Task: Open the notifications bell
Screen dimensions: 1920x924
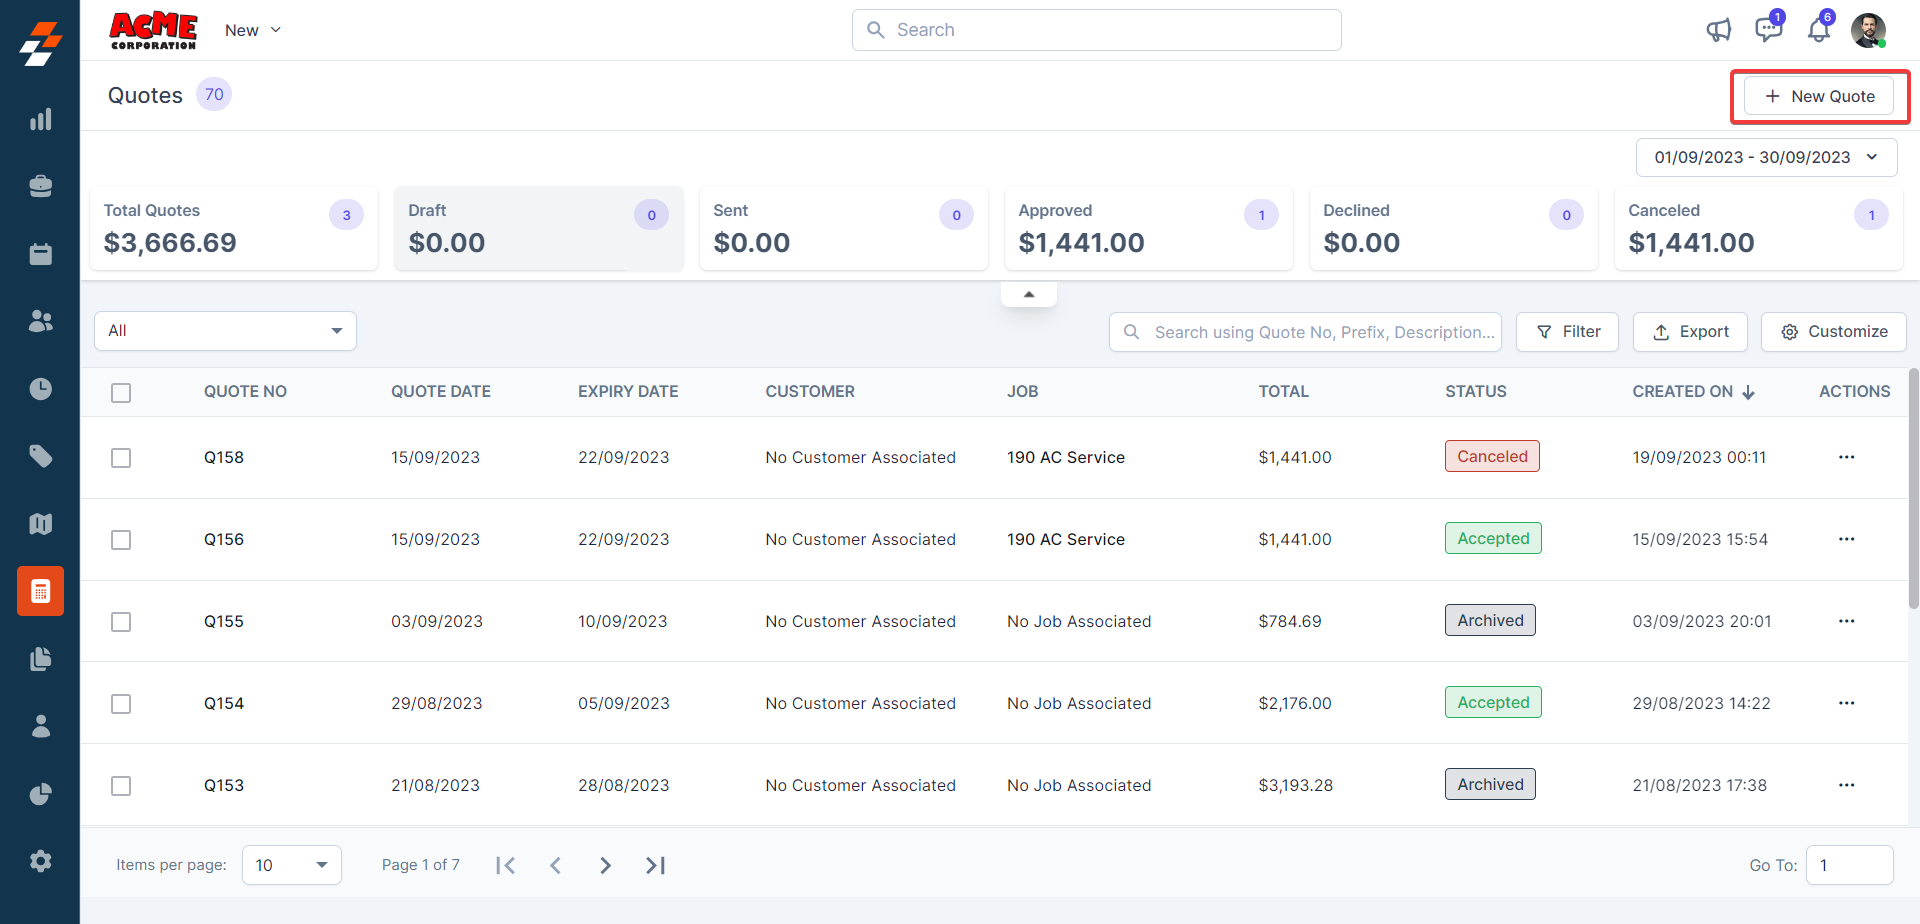Action: pyautogui.click(x=1818, y=30)
